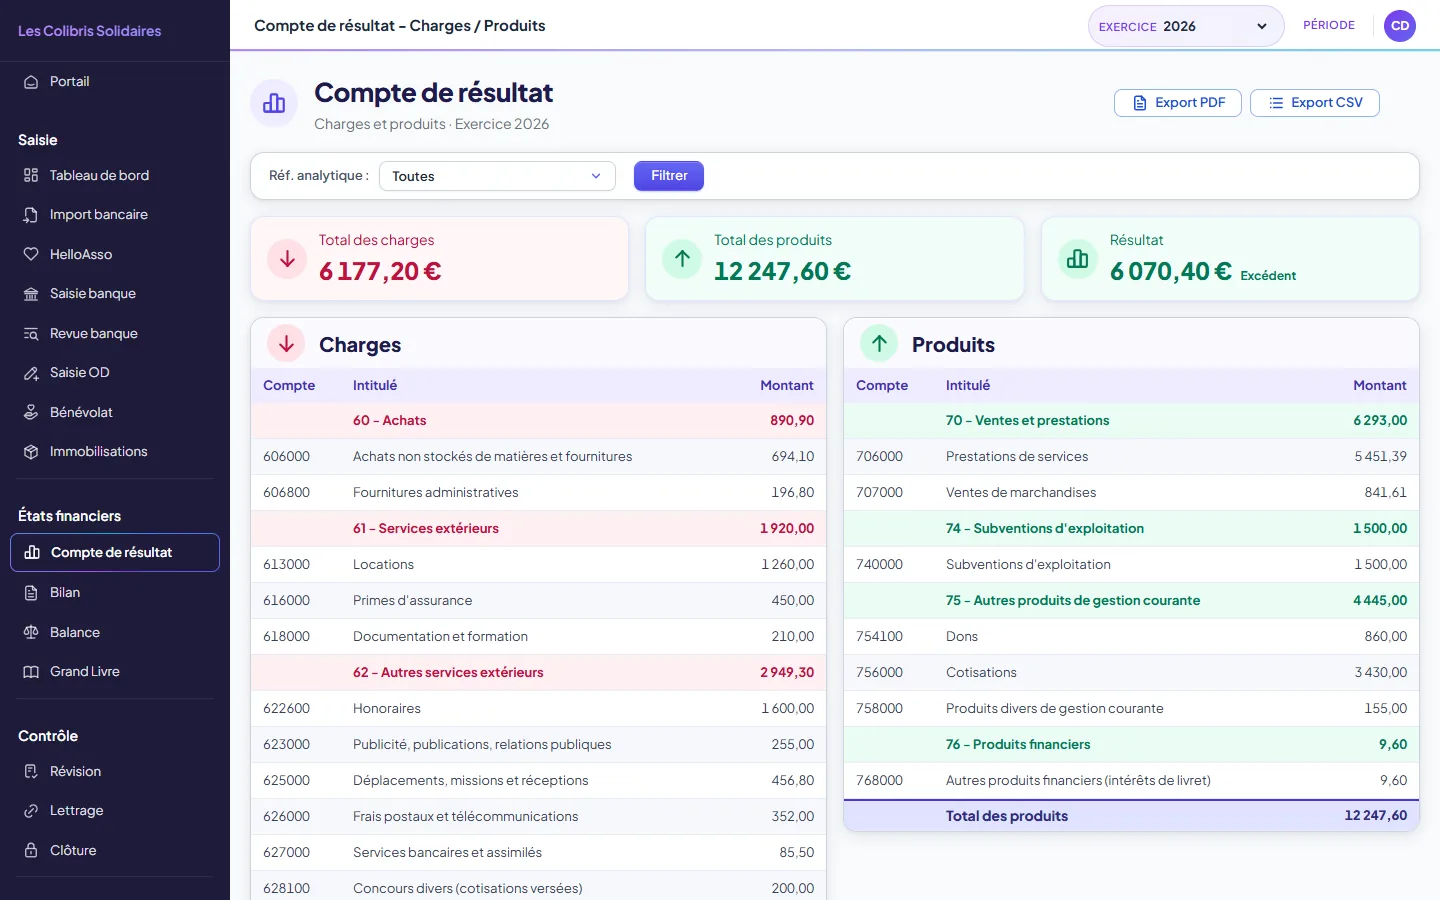Select the 60 – Achats category row

pos(538,421)
